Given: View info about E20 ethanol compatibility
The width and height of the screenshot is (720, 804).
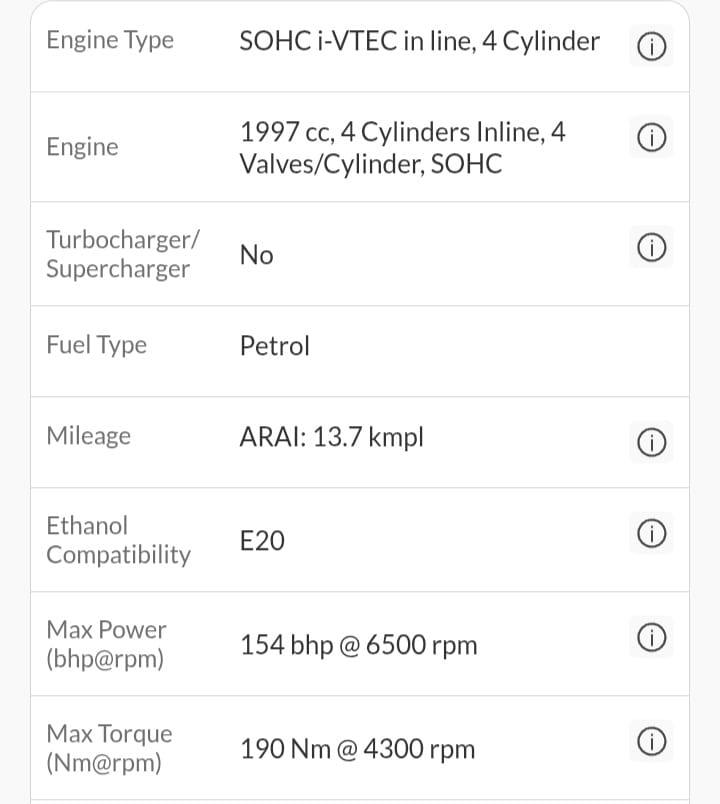Looking at the screenshot, I should click(x=651, y=534).
